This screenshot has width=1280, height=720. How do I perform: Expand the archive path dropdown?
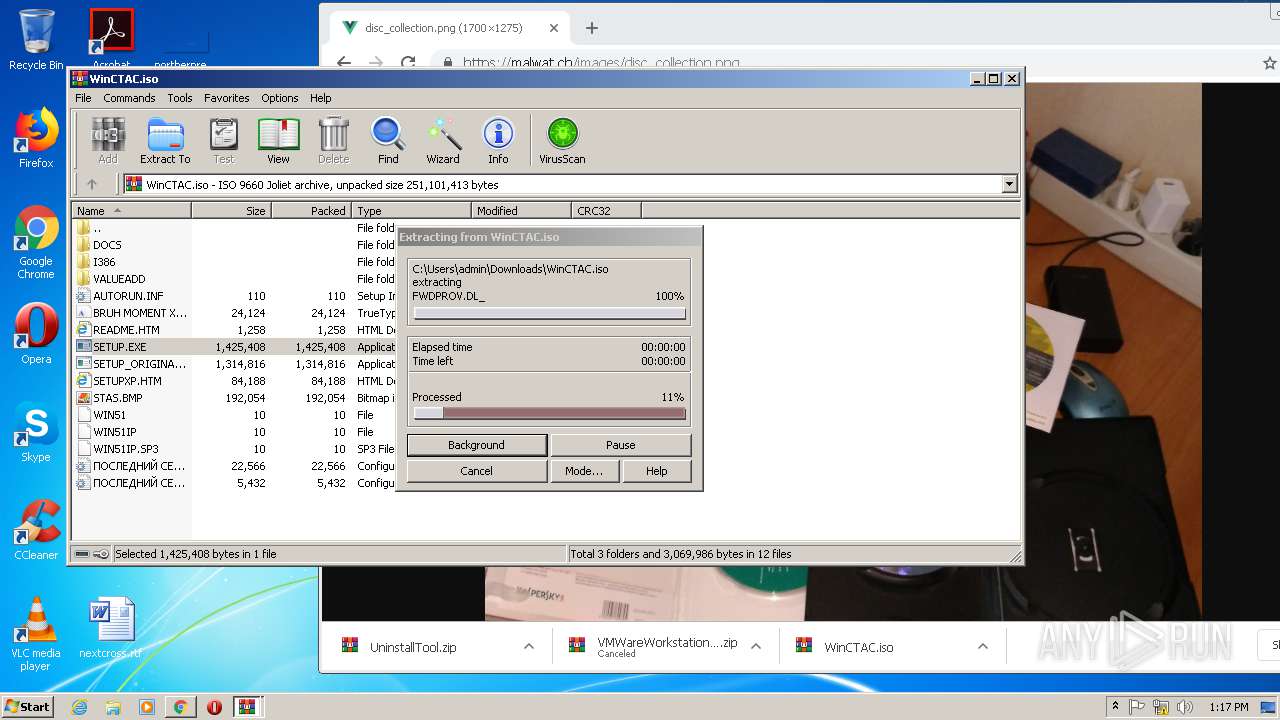1009,184
